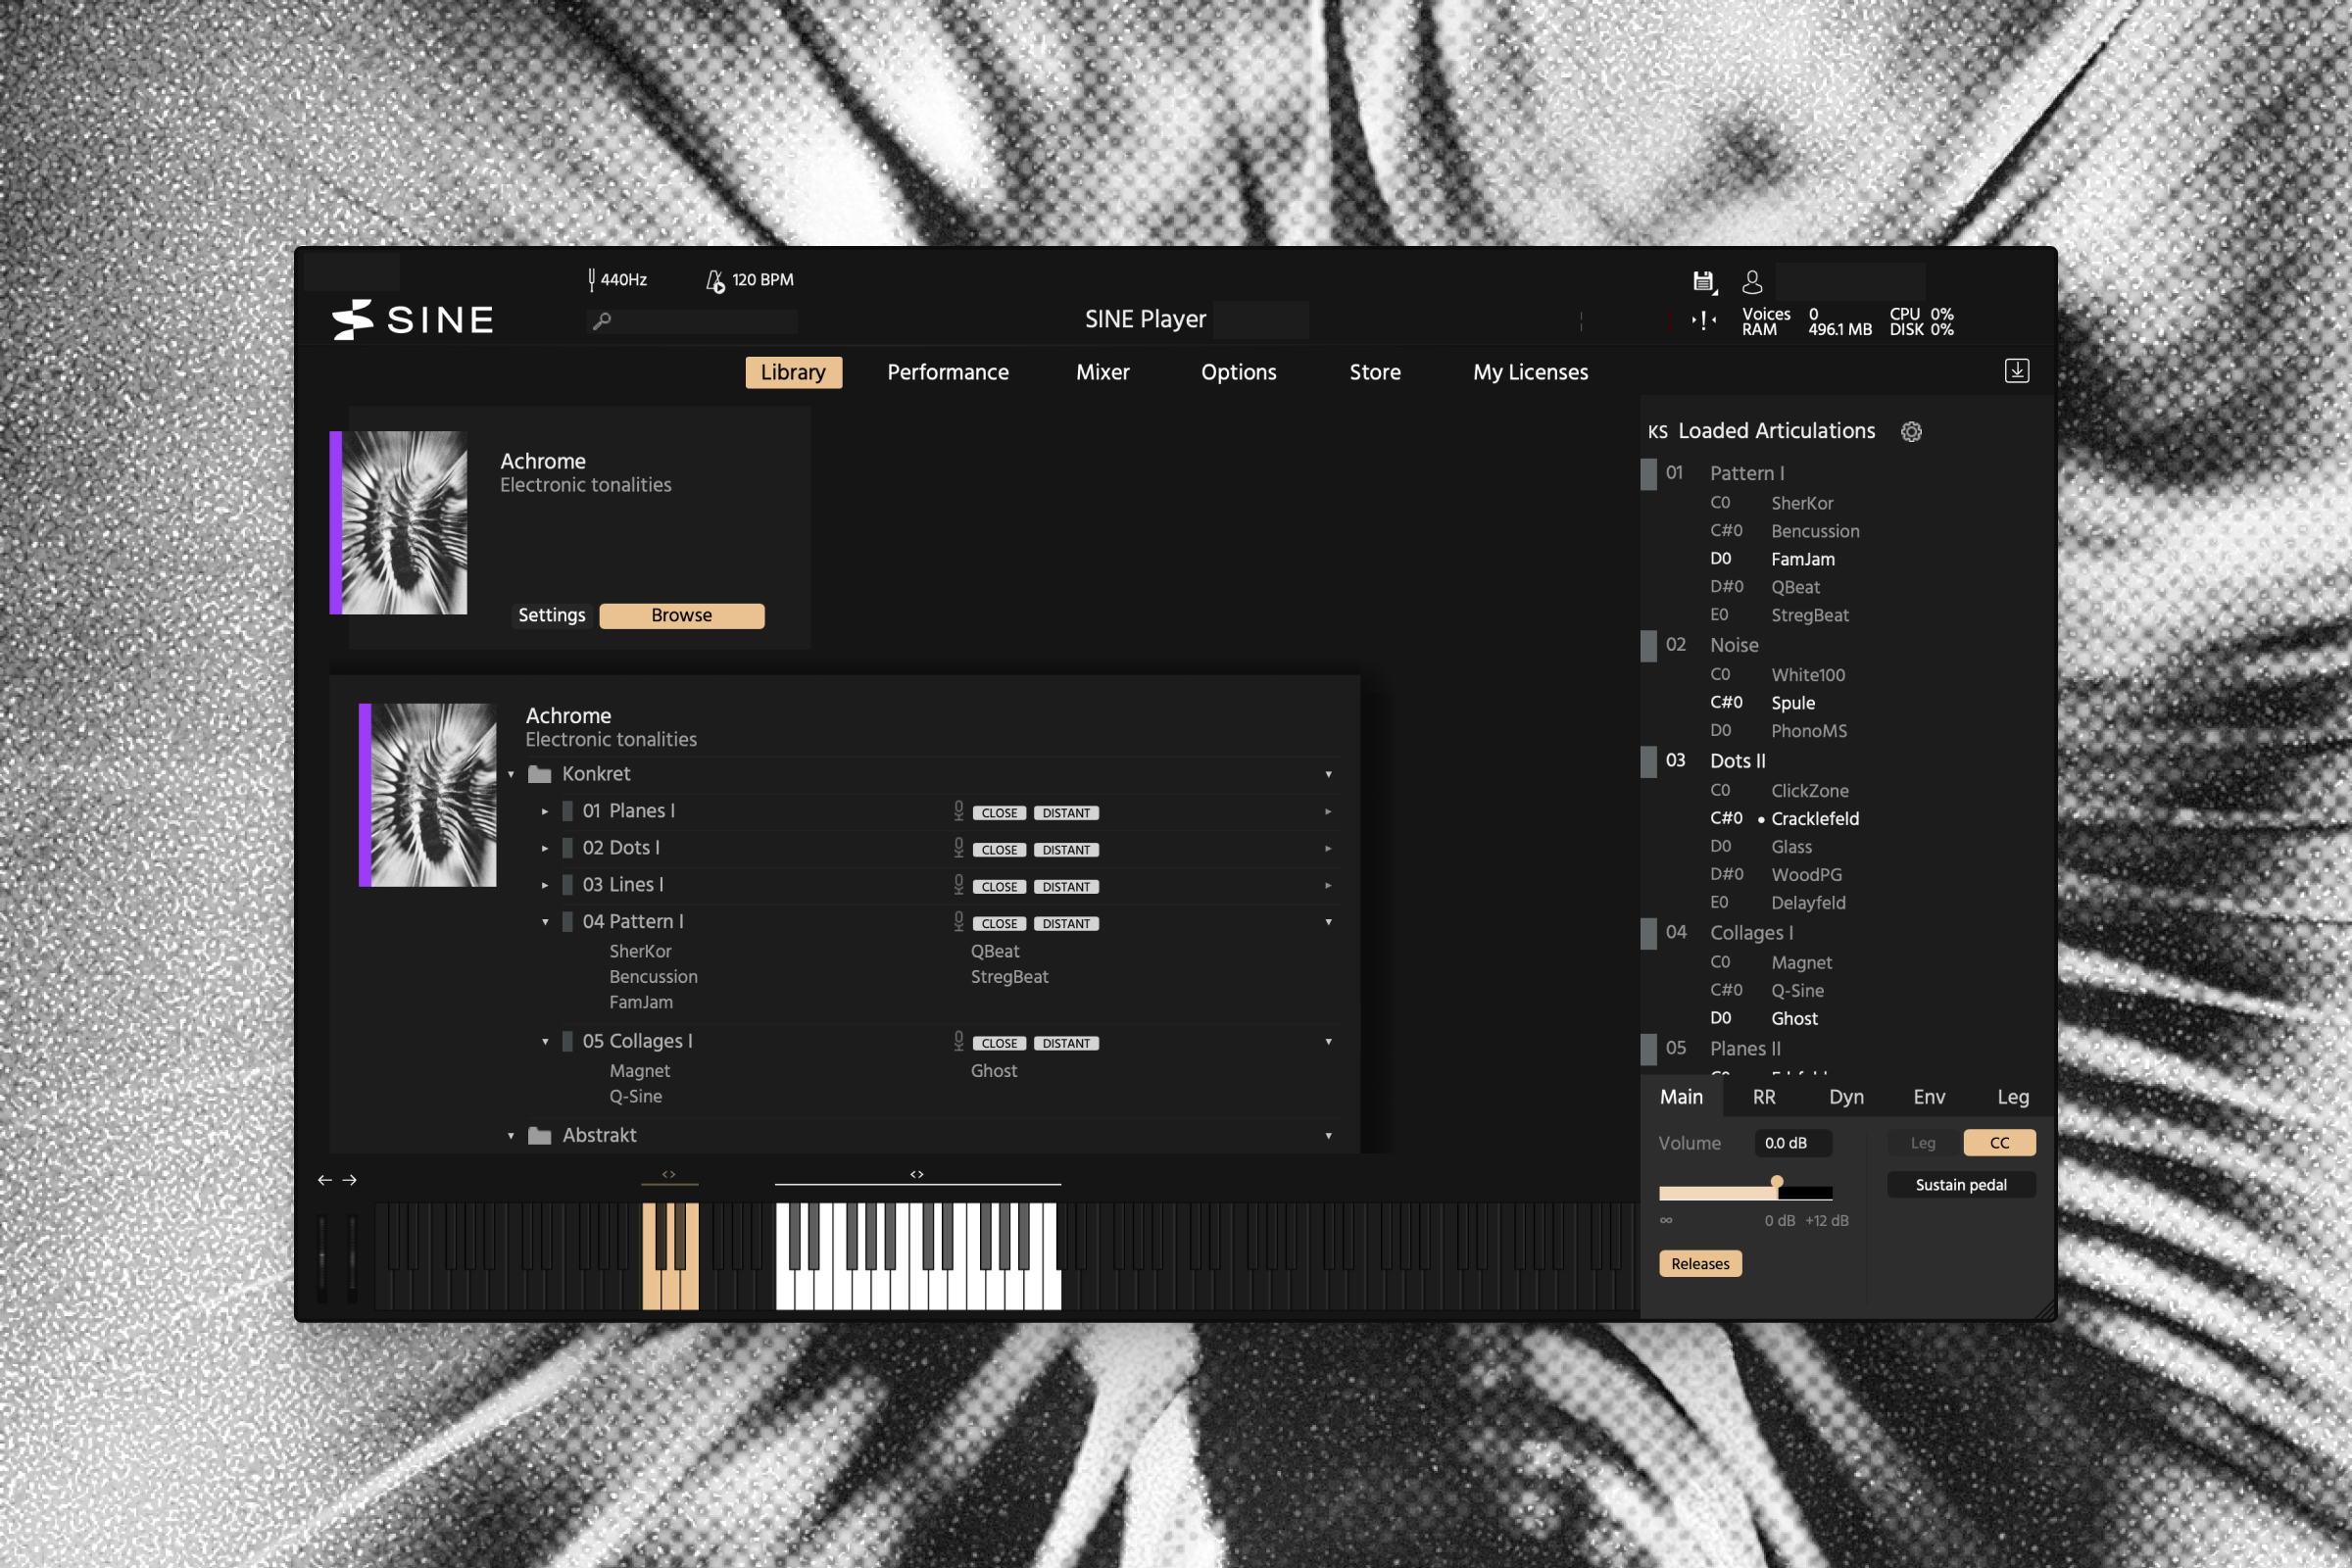
Task: Open the Performance tab
Action: tap(948, 372)
